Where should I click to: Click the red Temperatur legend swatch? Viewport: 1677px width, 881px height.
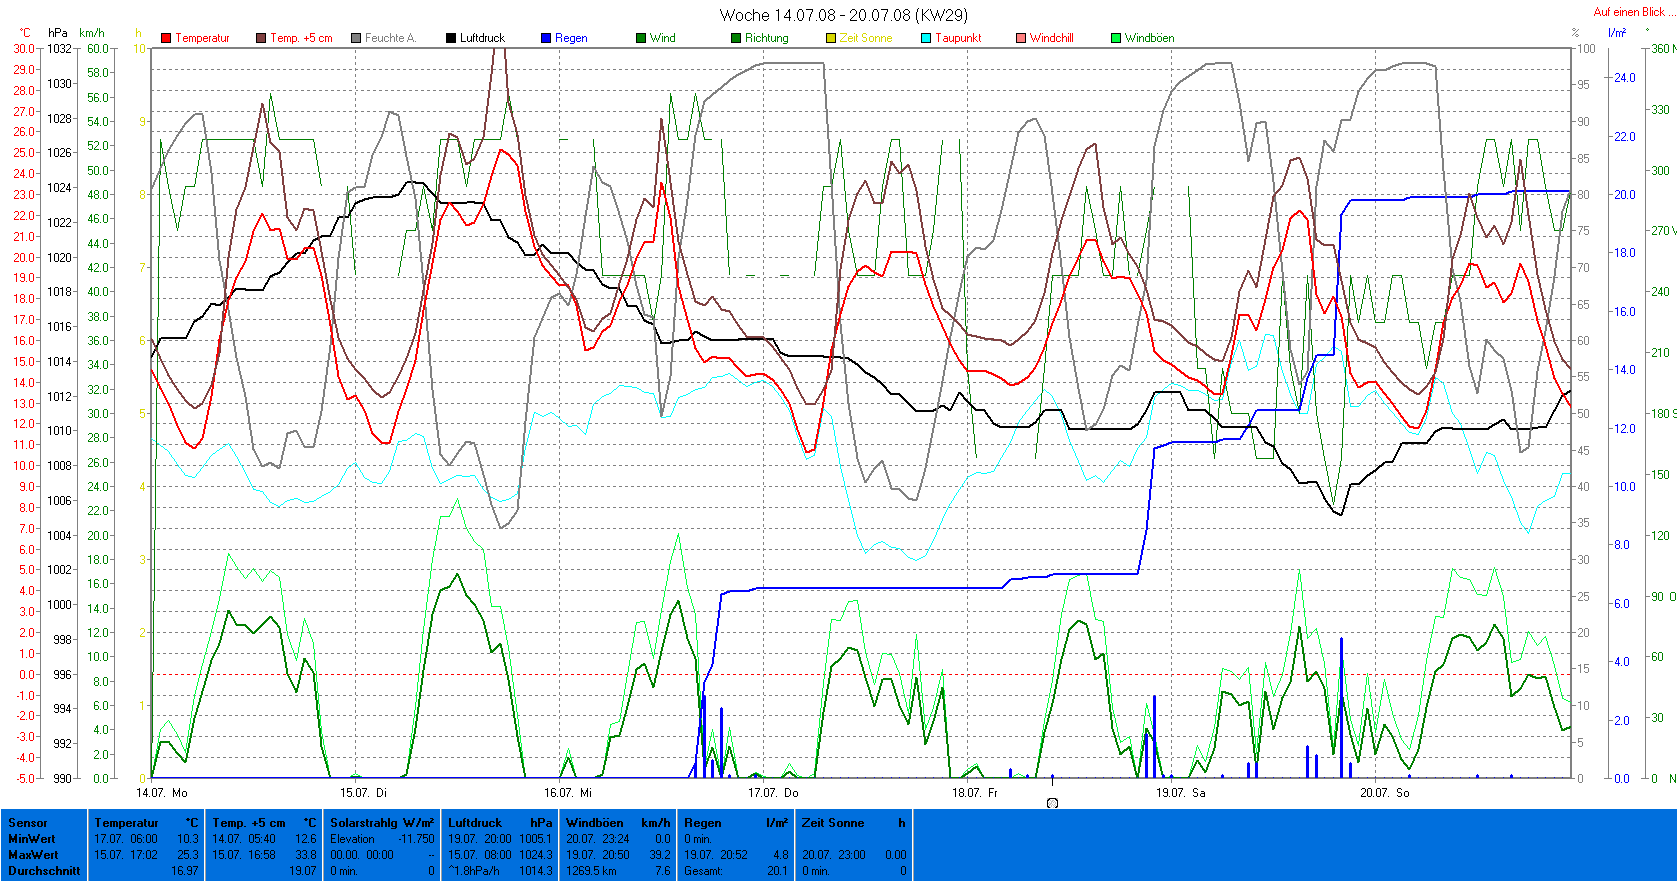(x=166, y=38)
